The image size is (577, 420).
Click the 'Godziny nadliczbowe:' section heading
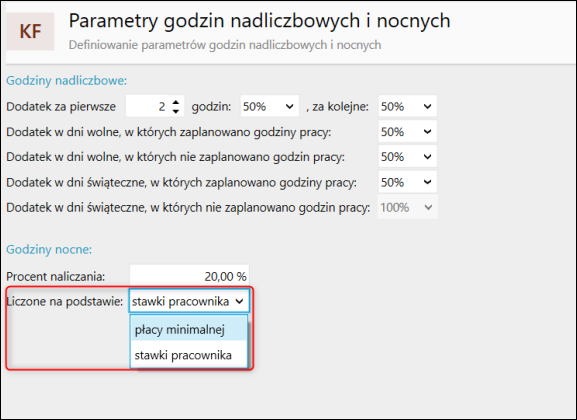tap(67, 81)
